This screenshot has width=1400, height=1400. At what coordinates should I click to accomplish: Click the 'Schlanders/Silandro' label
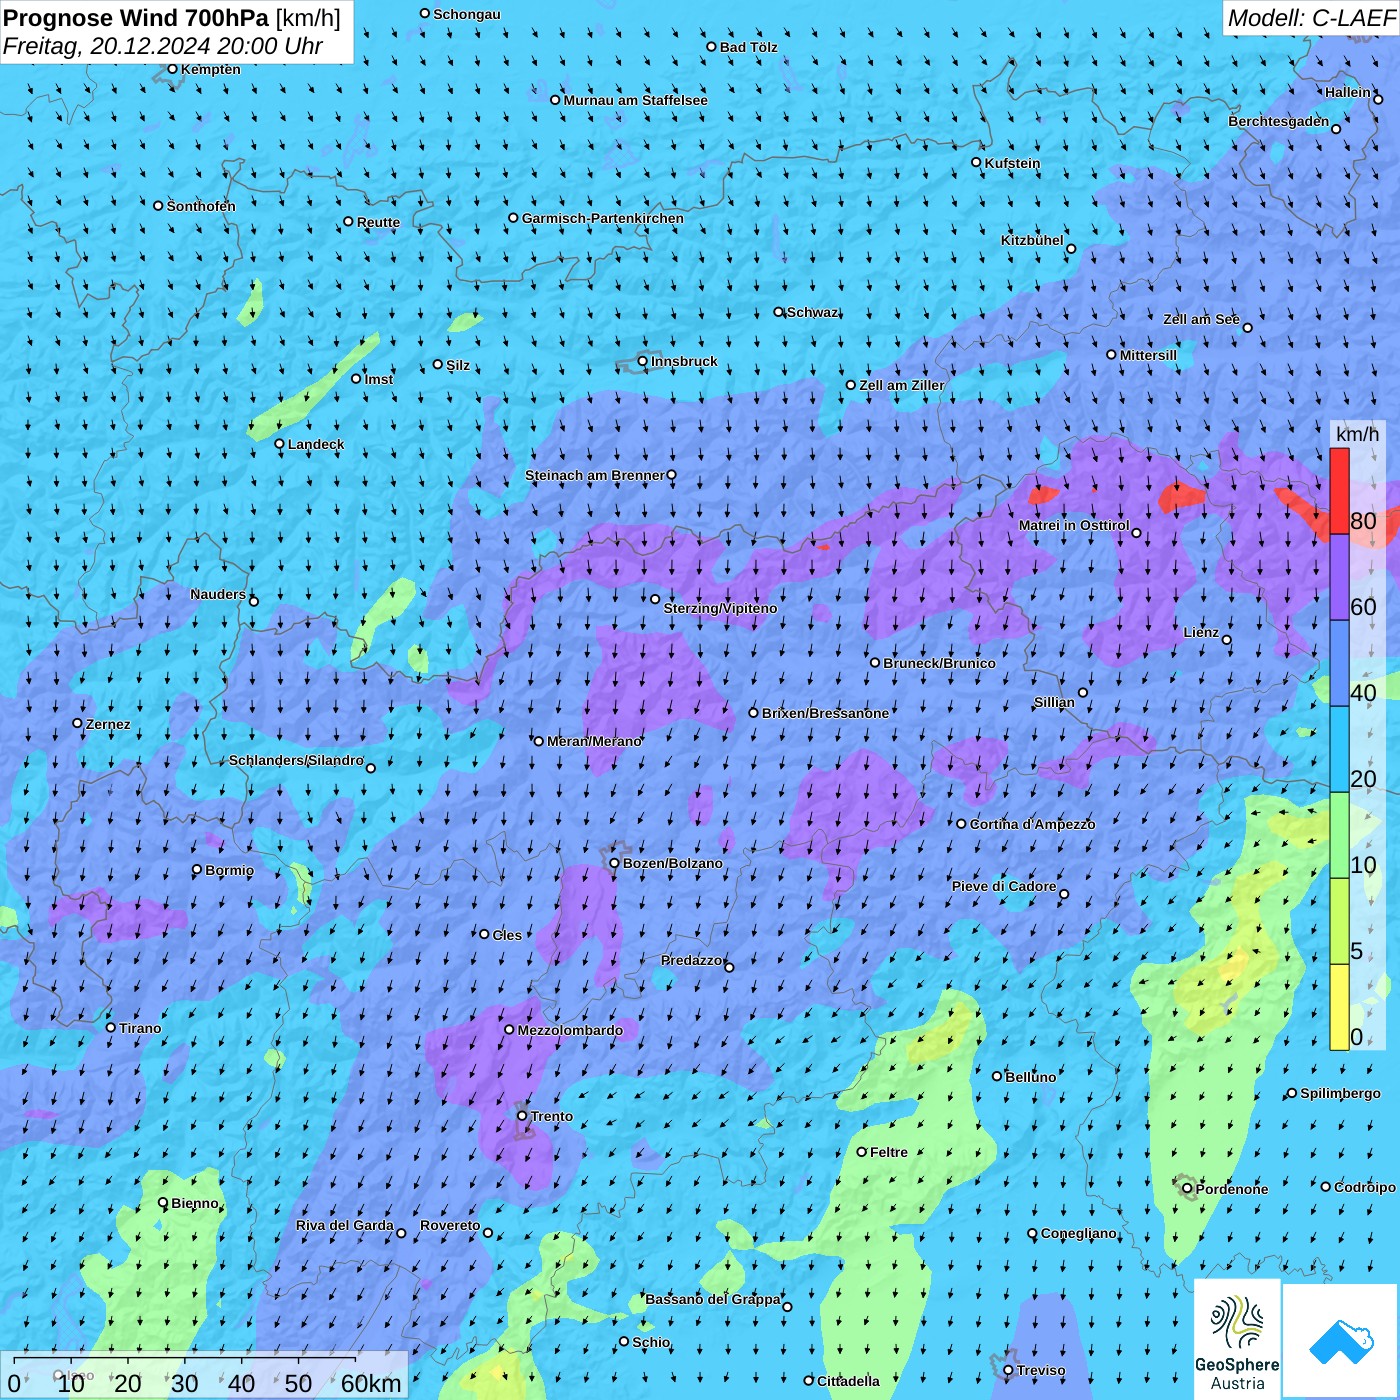point(296,760)
